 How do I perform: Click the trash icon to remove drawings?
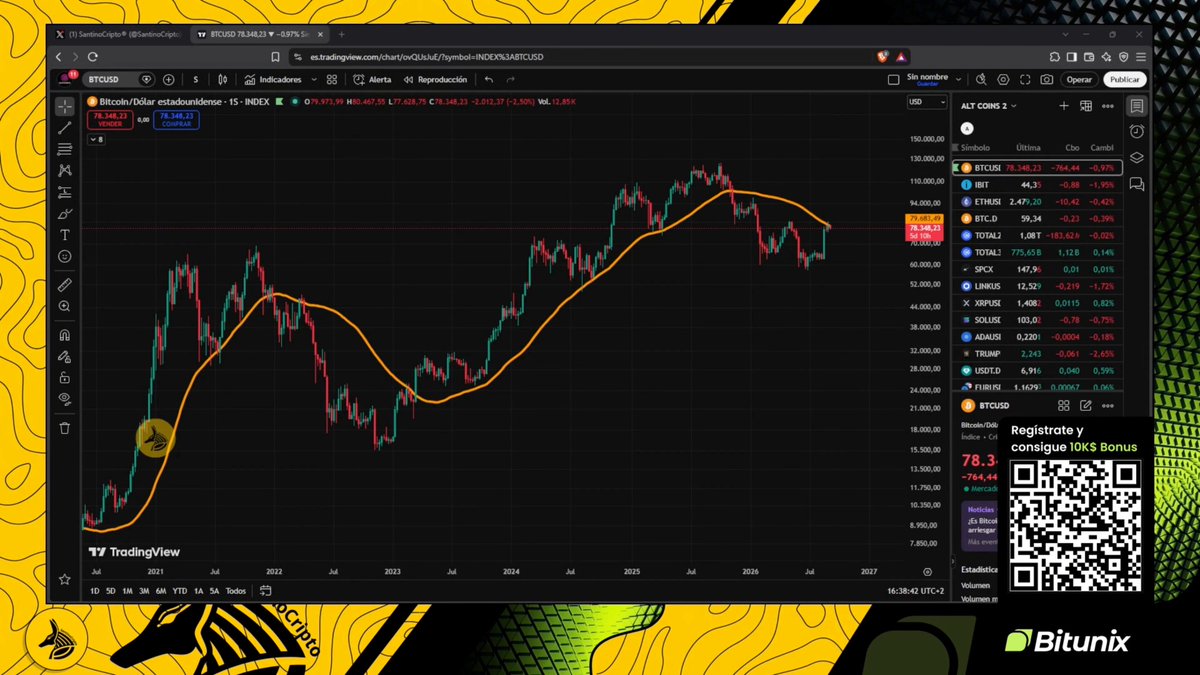[x=65, y=428]
